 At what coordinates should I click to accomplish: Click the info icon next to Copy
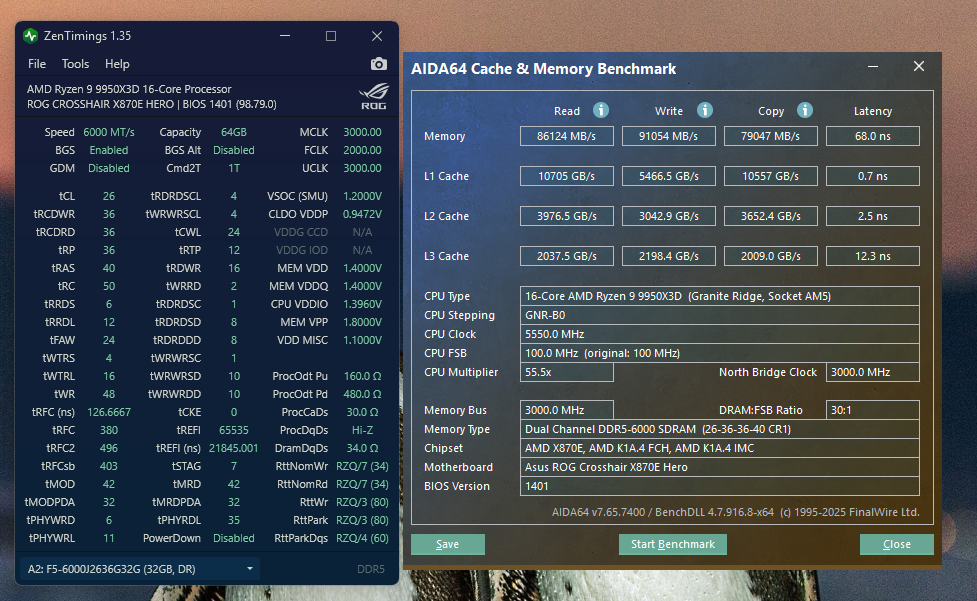point(805,110)
